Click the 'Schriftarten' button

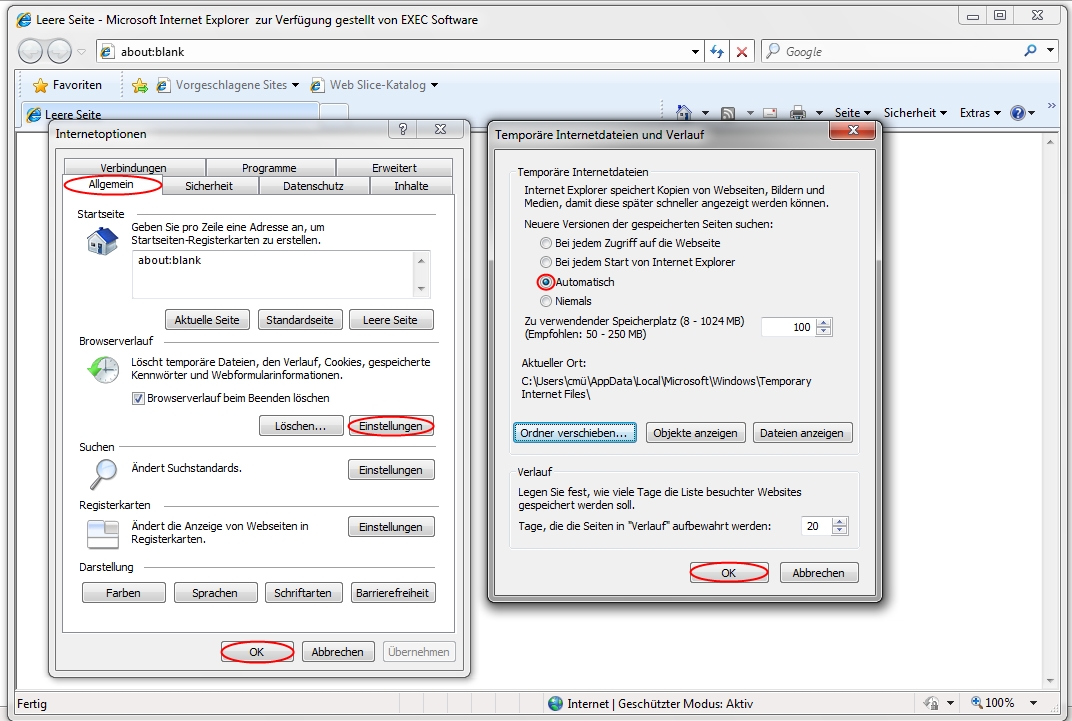(303, 593)
